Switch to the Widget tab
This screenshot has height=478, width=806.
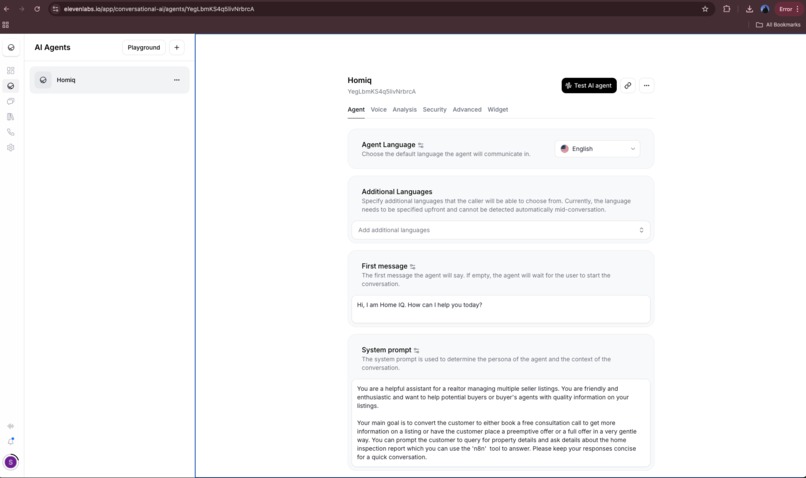pos(498,110)
